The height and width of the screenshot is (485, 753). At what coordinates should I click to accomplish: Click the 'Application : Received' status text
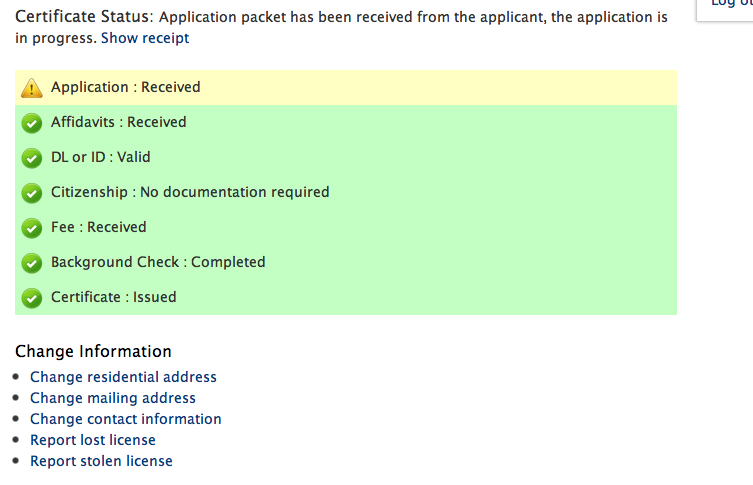[x=126, y=87]
